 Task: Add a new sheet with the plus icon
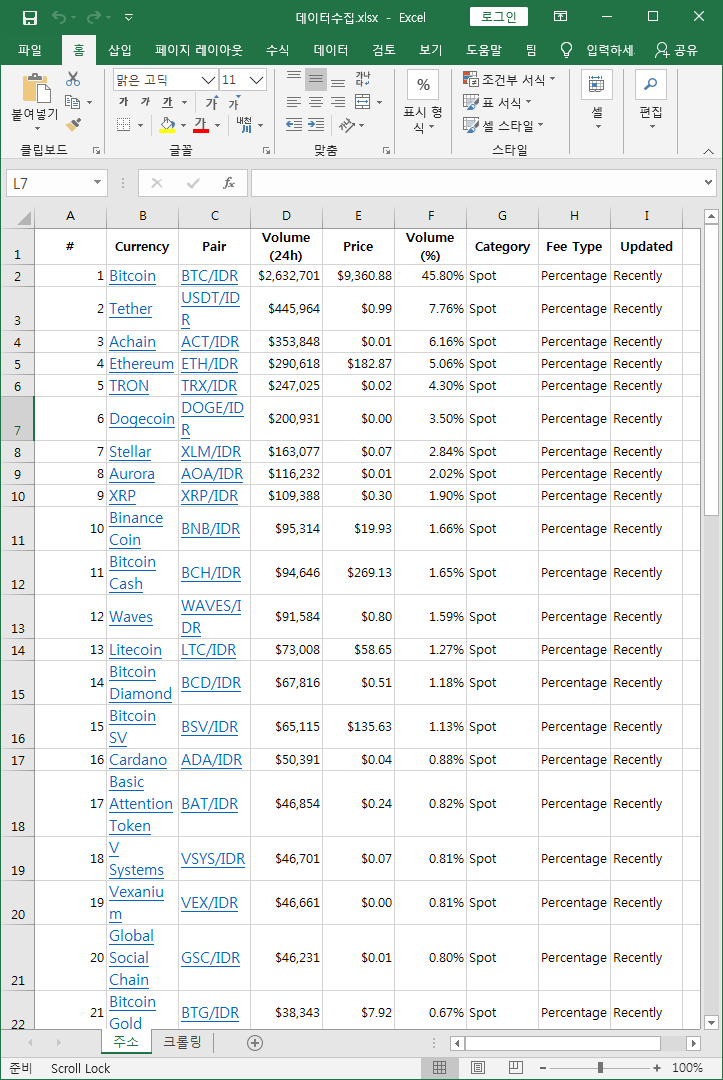coord(255,1042)
